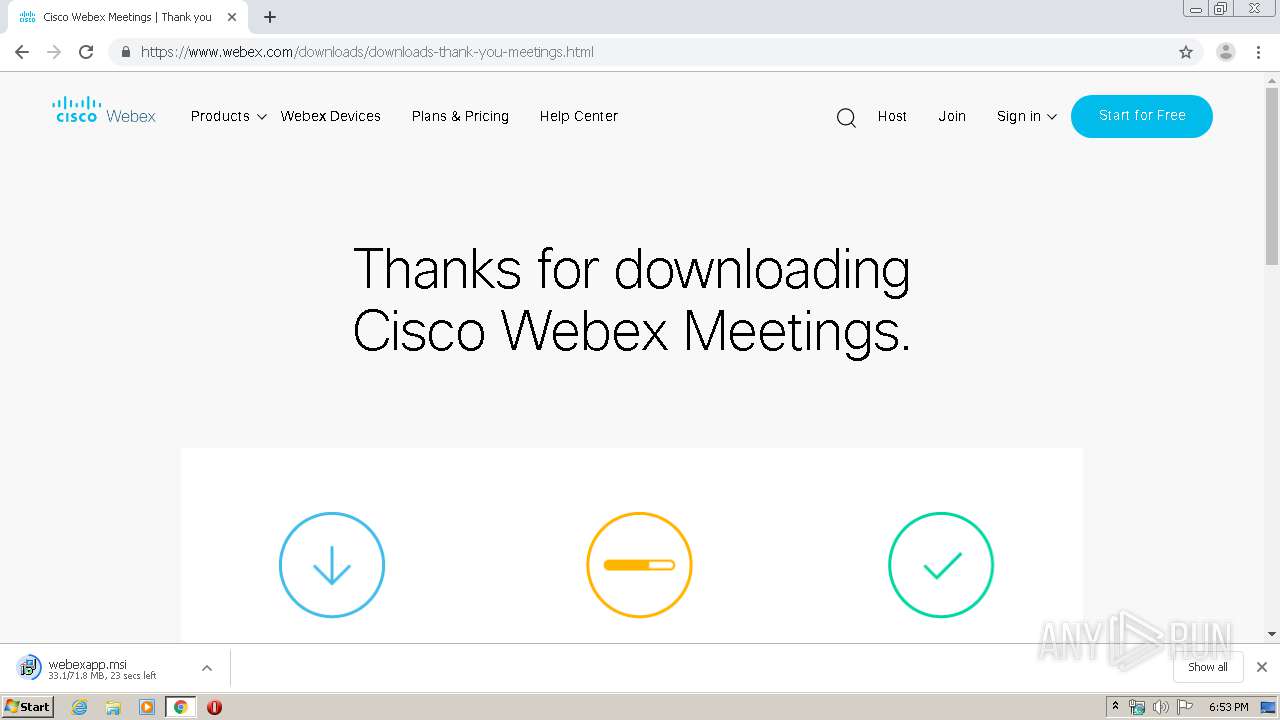
Task: Click the blue download arrow circle icon
Action: [x=332, y=565]
